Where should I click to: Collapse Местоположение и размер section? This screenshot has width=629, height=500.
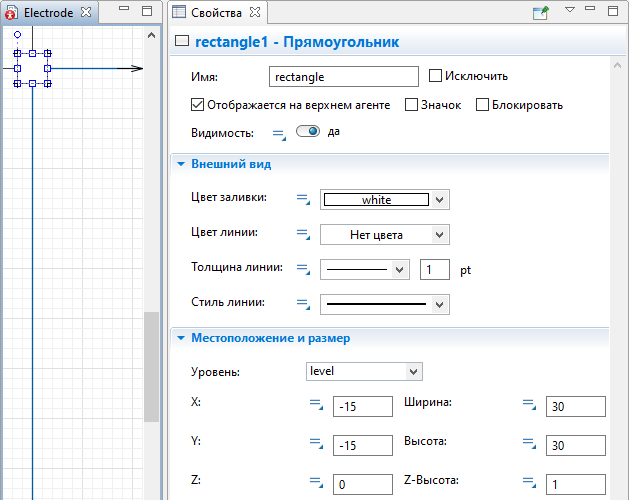(181, 338)
